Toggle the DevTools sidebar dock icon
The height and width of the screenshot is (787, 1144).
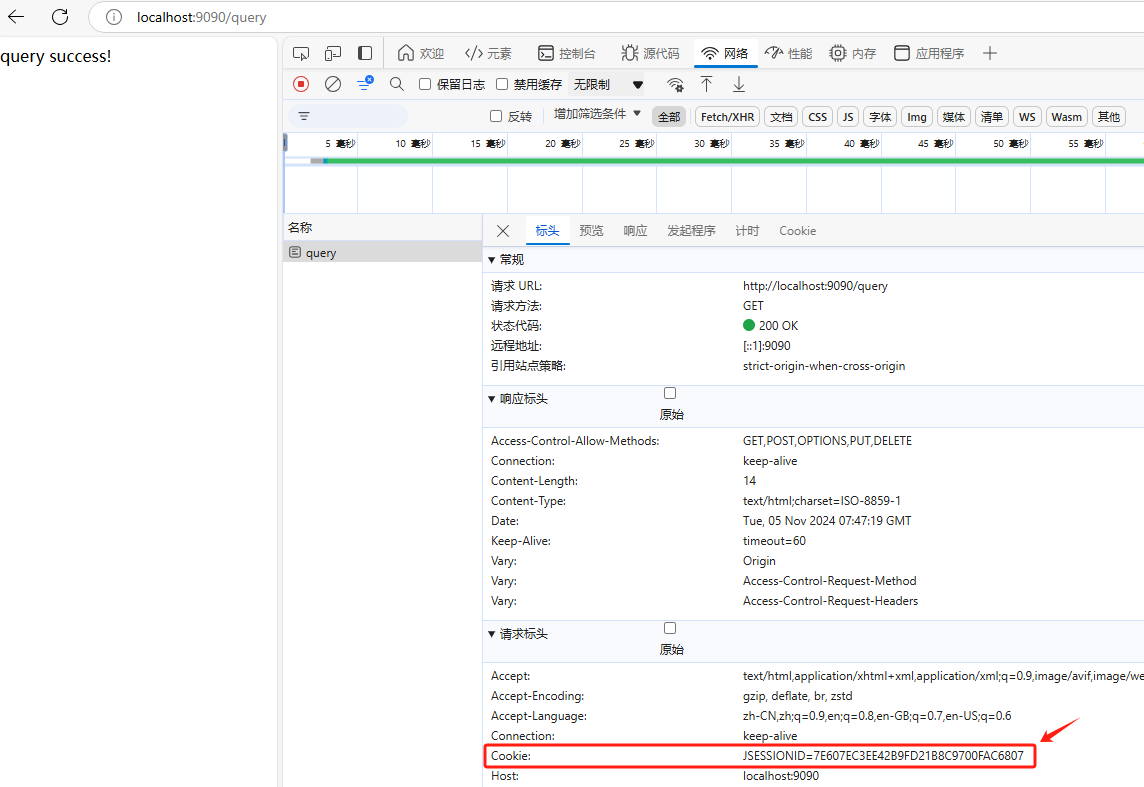click(365, 53)
